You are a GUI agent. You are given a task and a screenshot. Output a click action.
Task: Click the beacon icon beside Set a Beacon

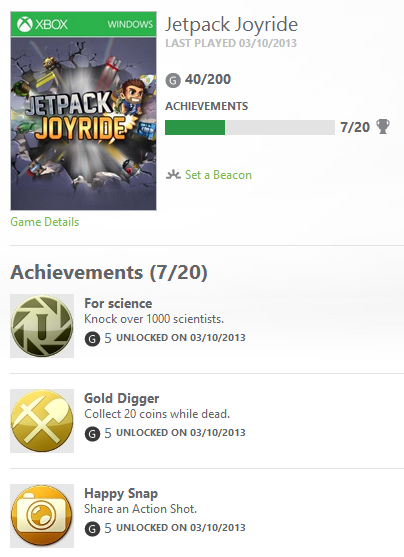[173, 174]
